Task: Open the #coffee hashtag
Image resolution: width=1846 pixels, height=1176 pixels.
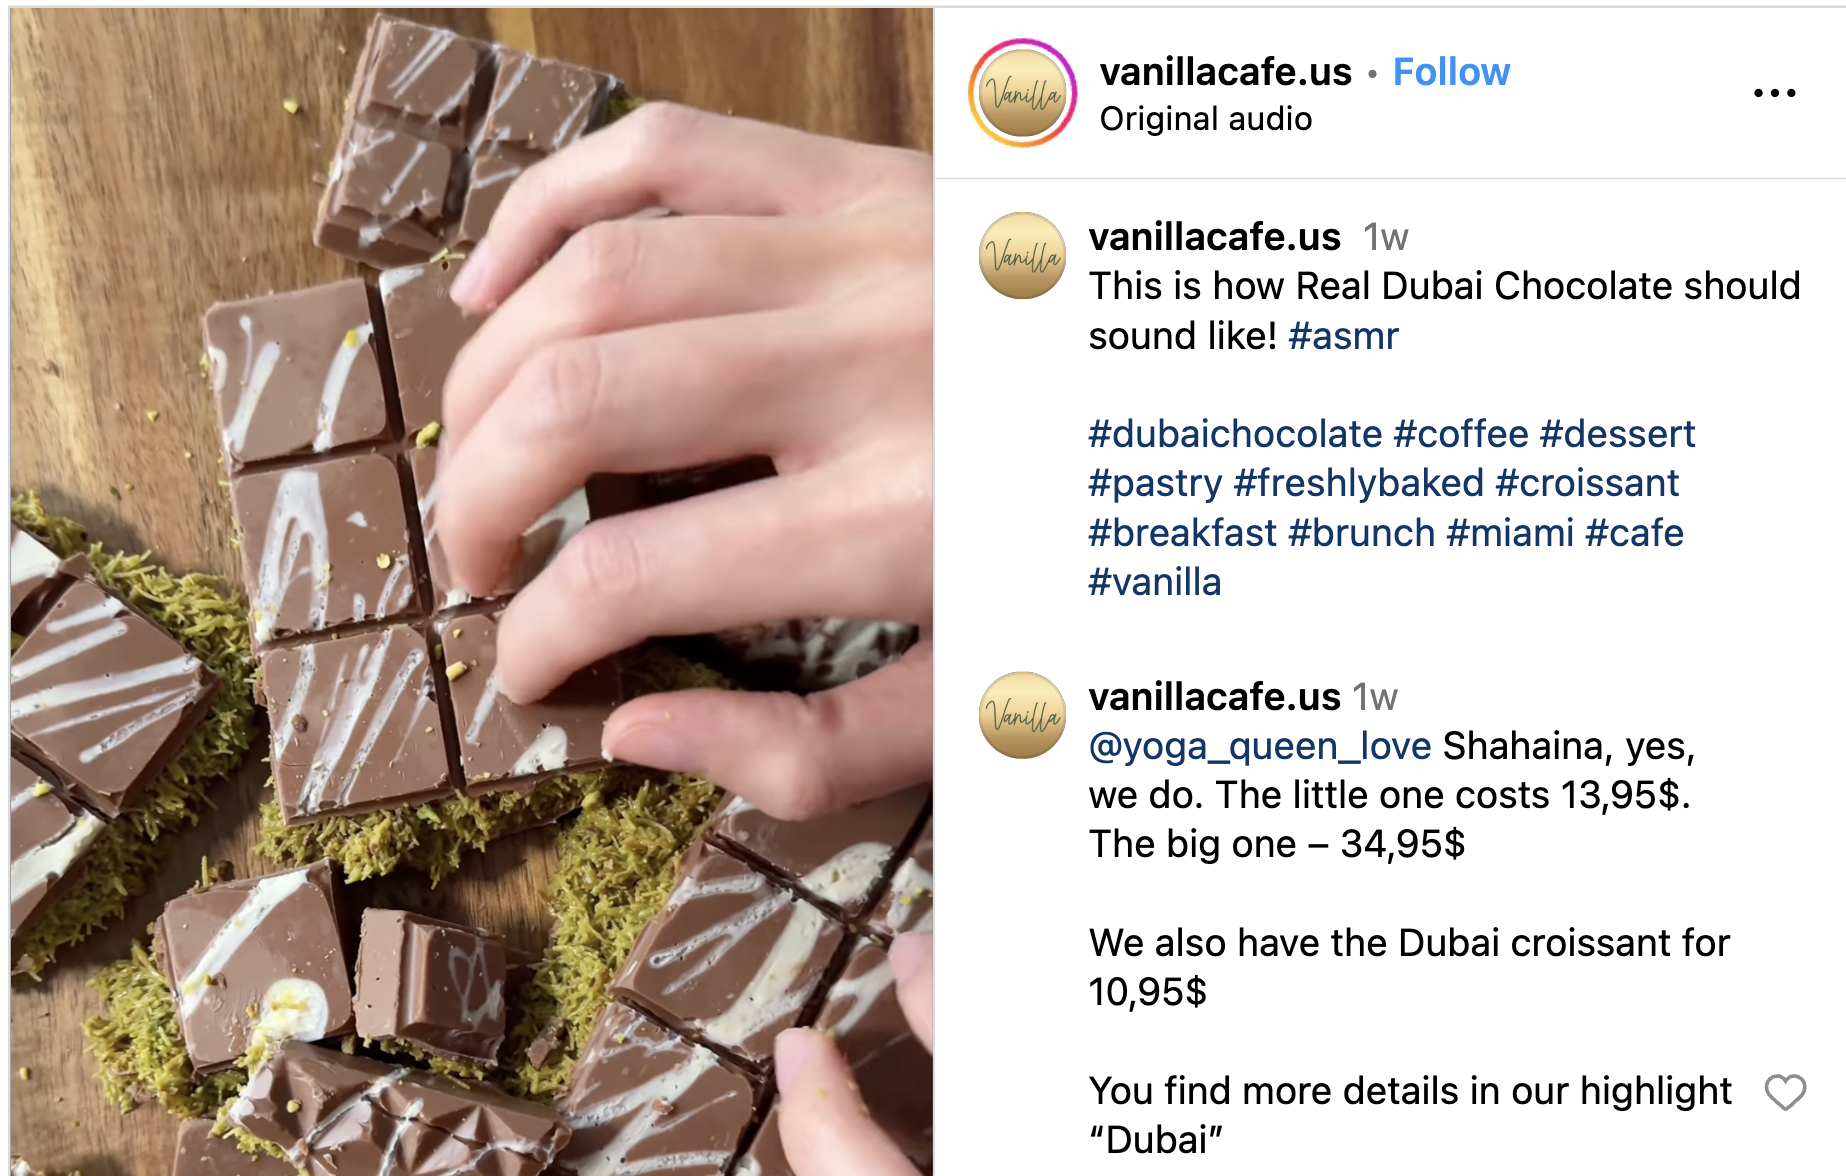Action: coord(1461,434)
